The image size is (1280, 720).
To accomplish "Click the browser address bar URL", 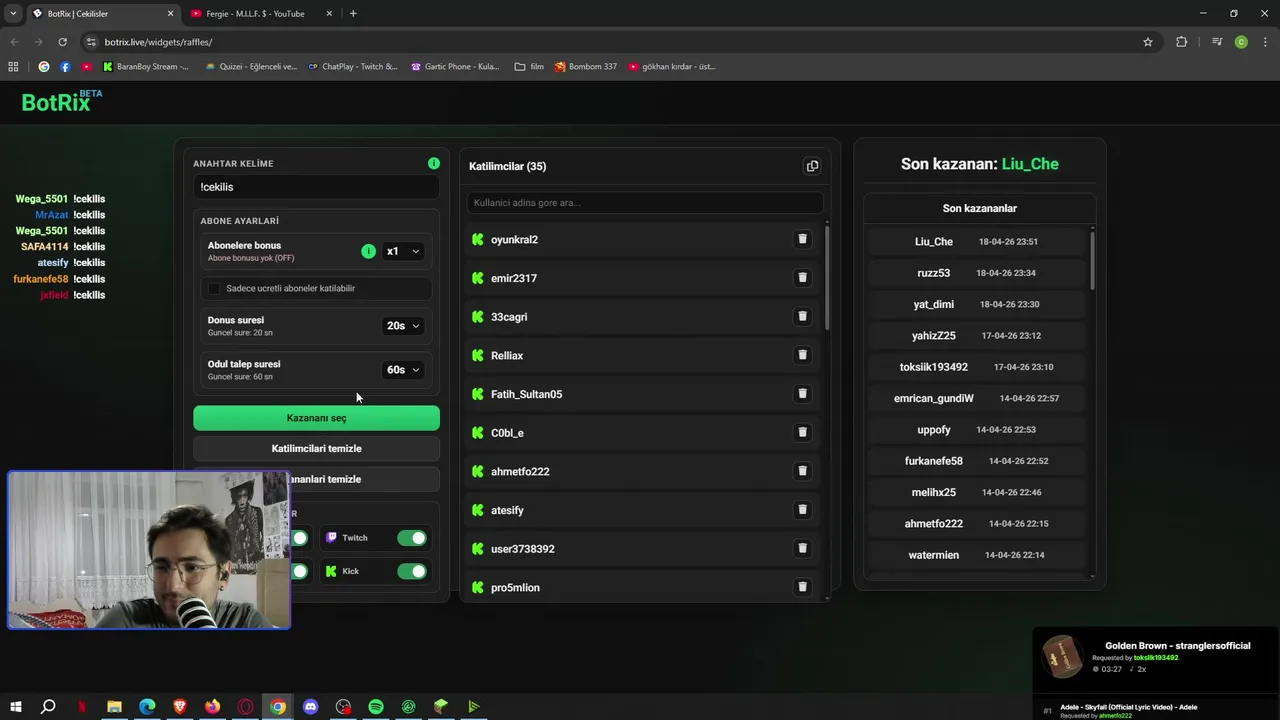I will pyautogui.click(x=158, y=42).
